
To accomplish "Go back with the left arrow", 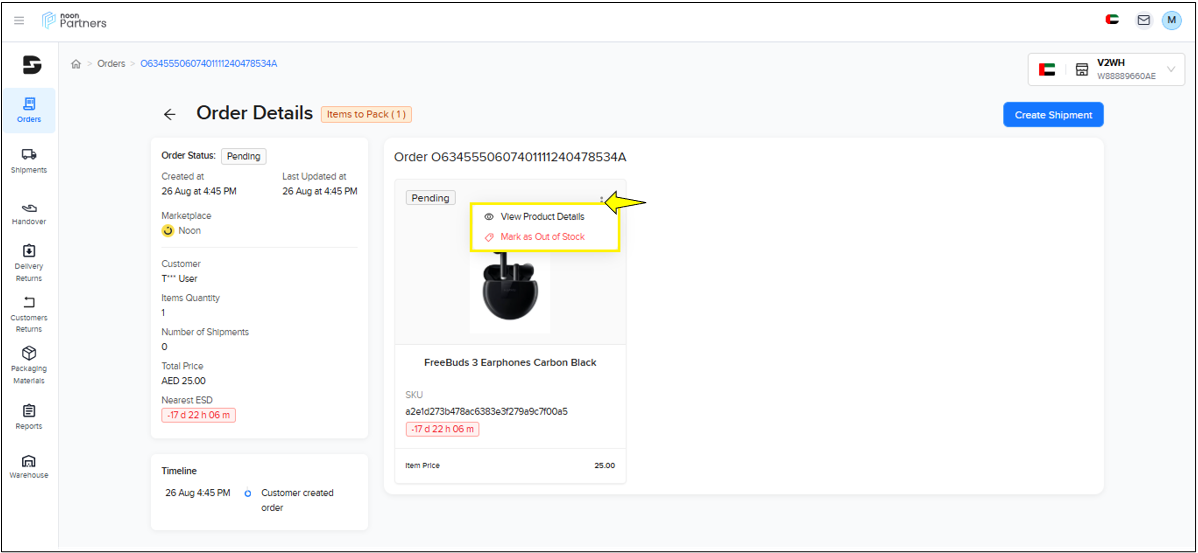I will (x=170, y=115).
